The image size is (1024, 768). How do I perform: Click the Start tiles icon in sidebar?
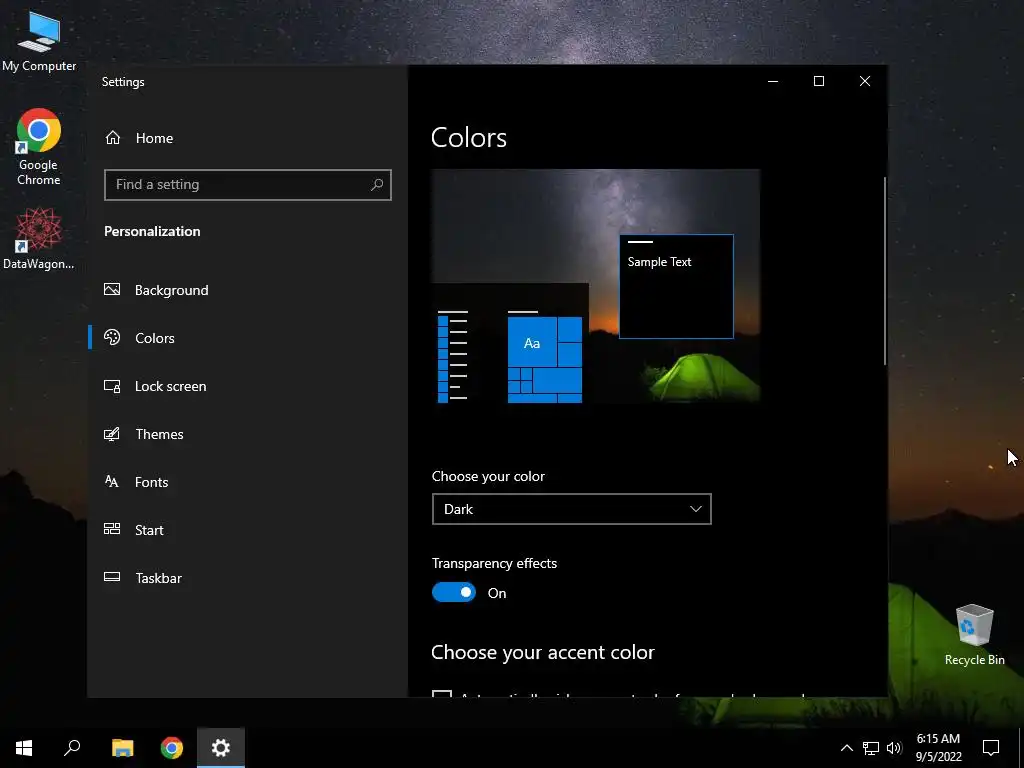pos(112,529)
